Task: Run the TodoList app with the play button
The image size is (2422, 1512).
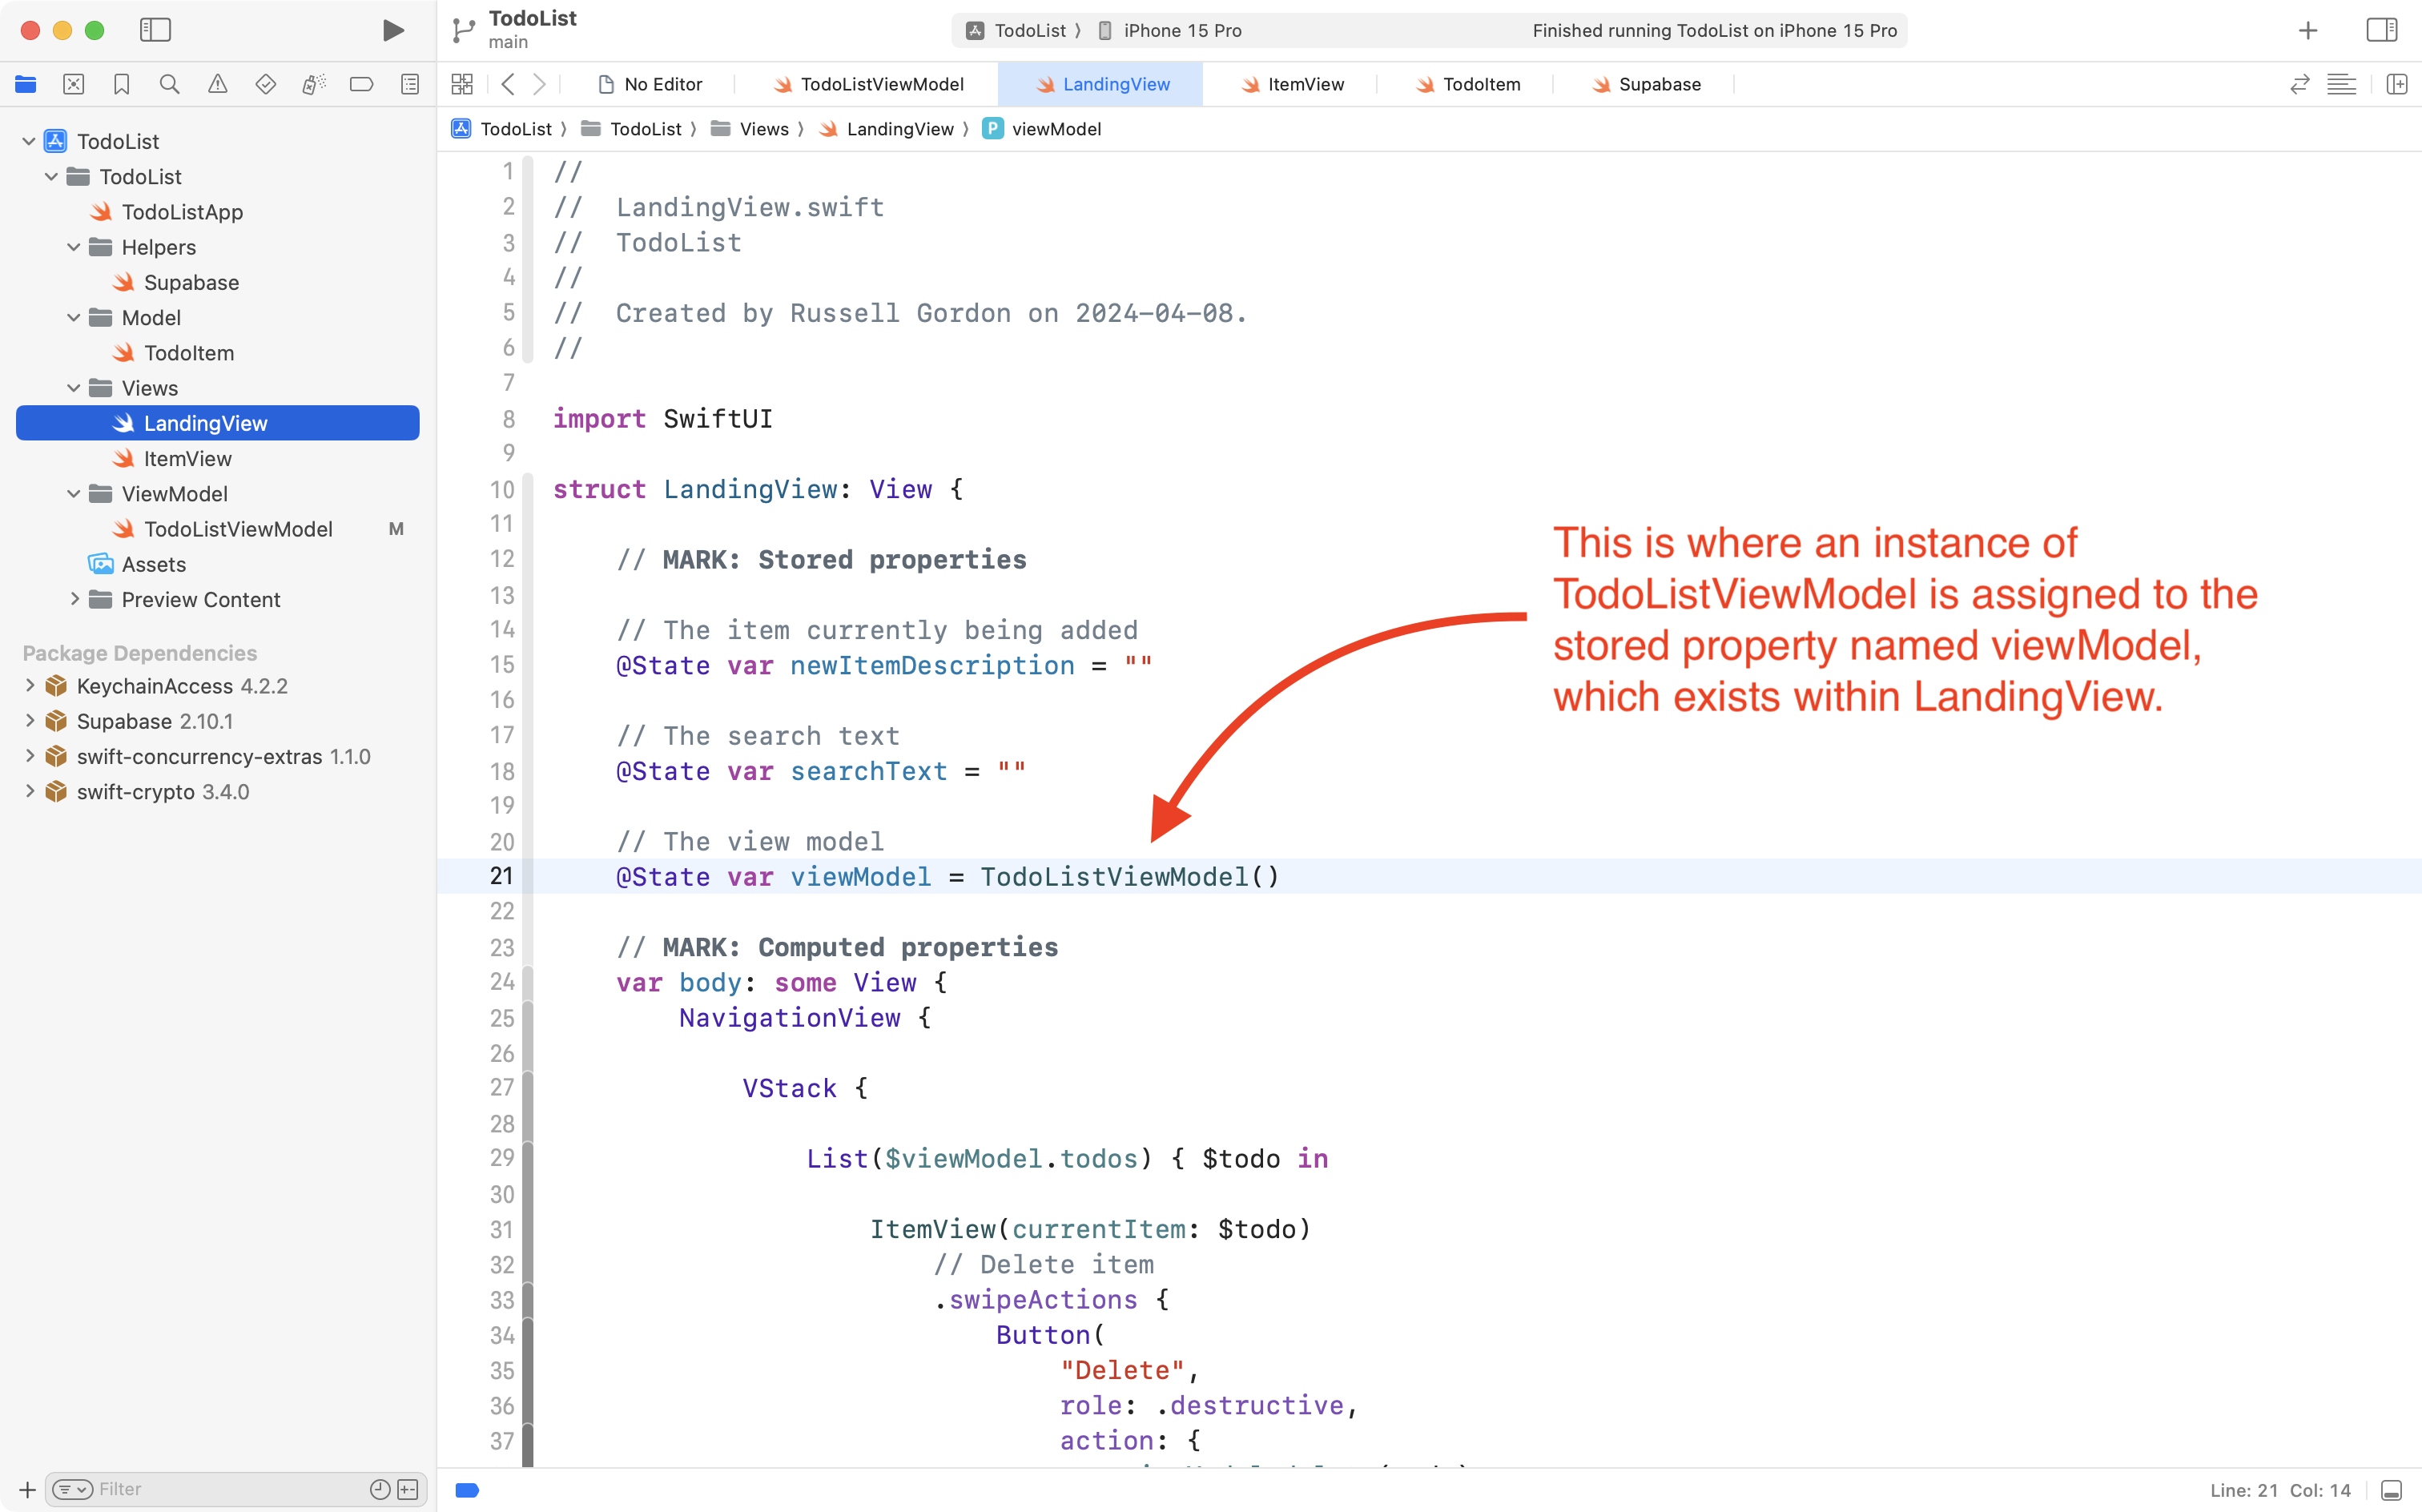Action: (392, 30)
